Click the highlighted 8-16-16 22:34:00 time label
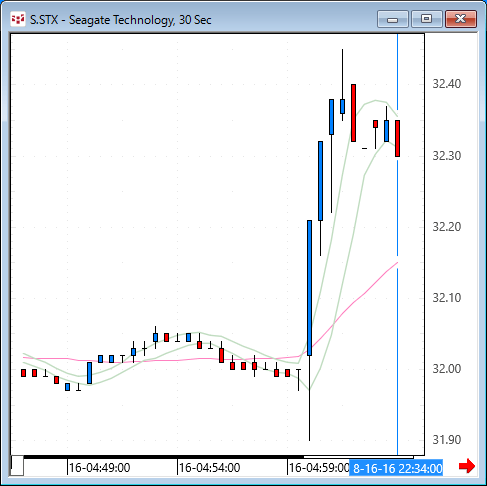The height and width of the screenshot is (486, 487). pos(396,468)
